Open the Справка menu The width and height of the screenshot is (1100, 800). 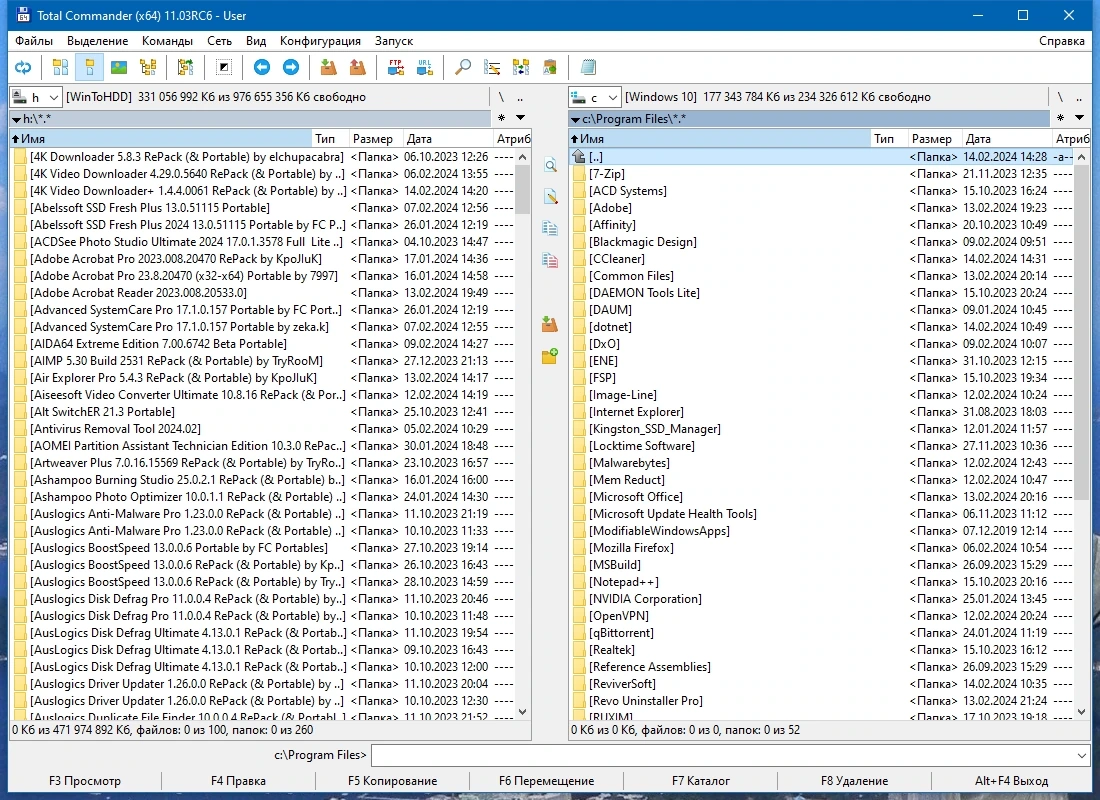1061,41
